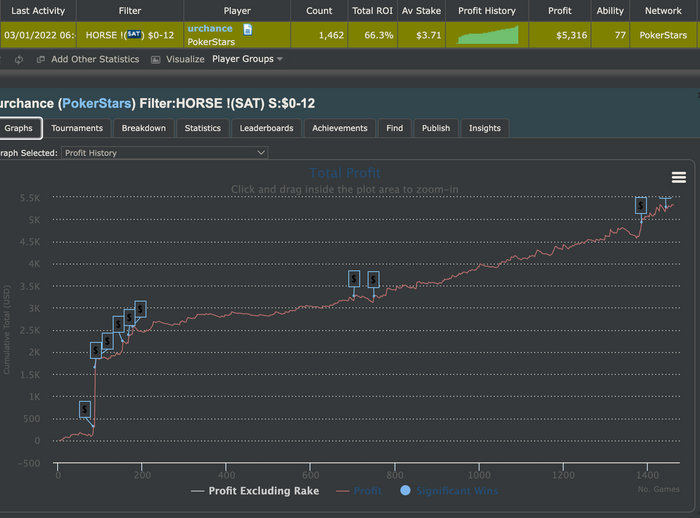The width and height of the screenshot is (700, 518).
Task: Sort by the Count column header
Action: point(319,11)
